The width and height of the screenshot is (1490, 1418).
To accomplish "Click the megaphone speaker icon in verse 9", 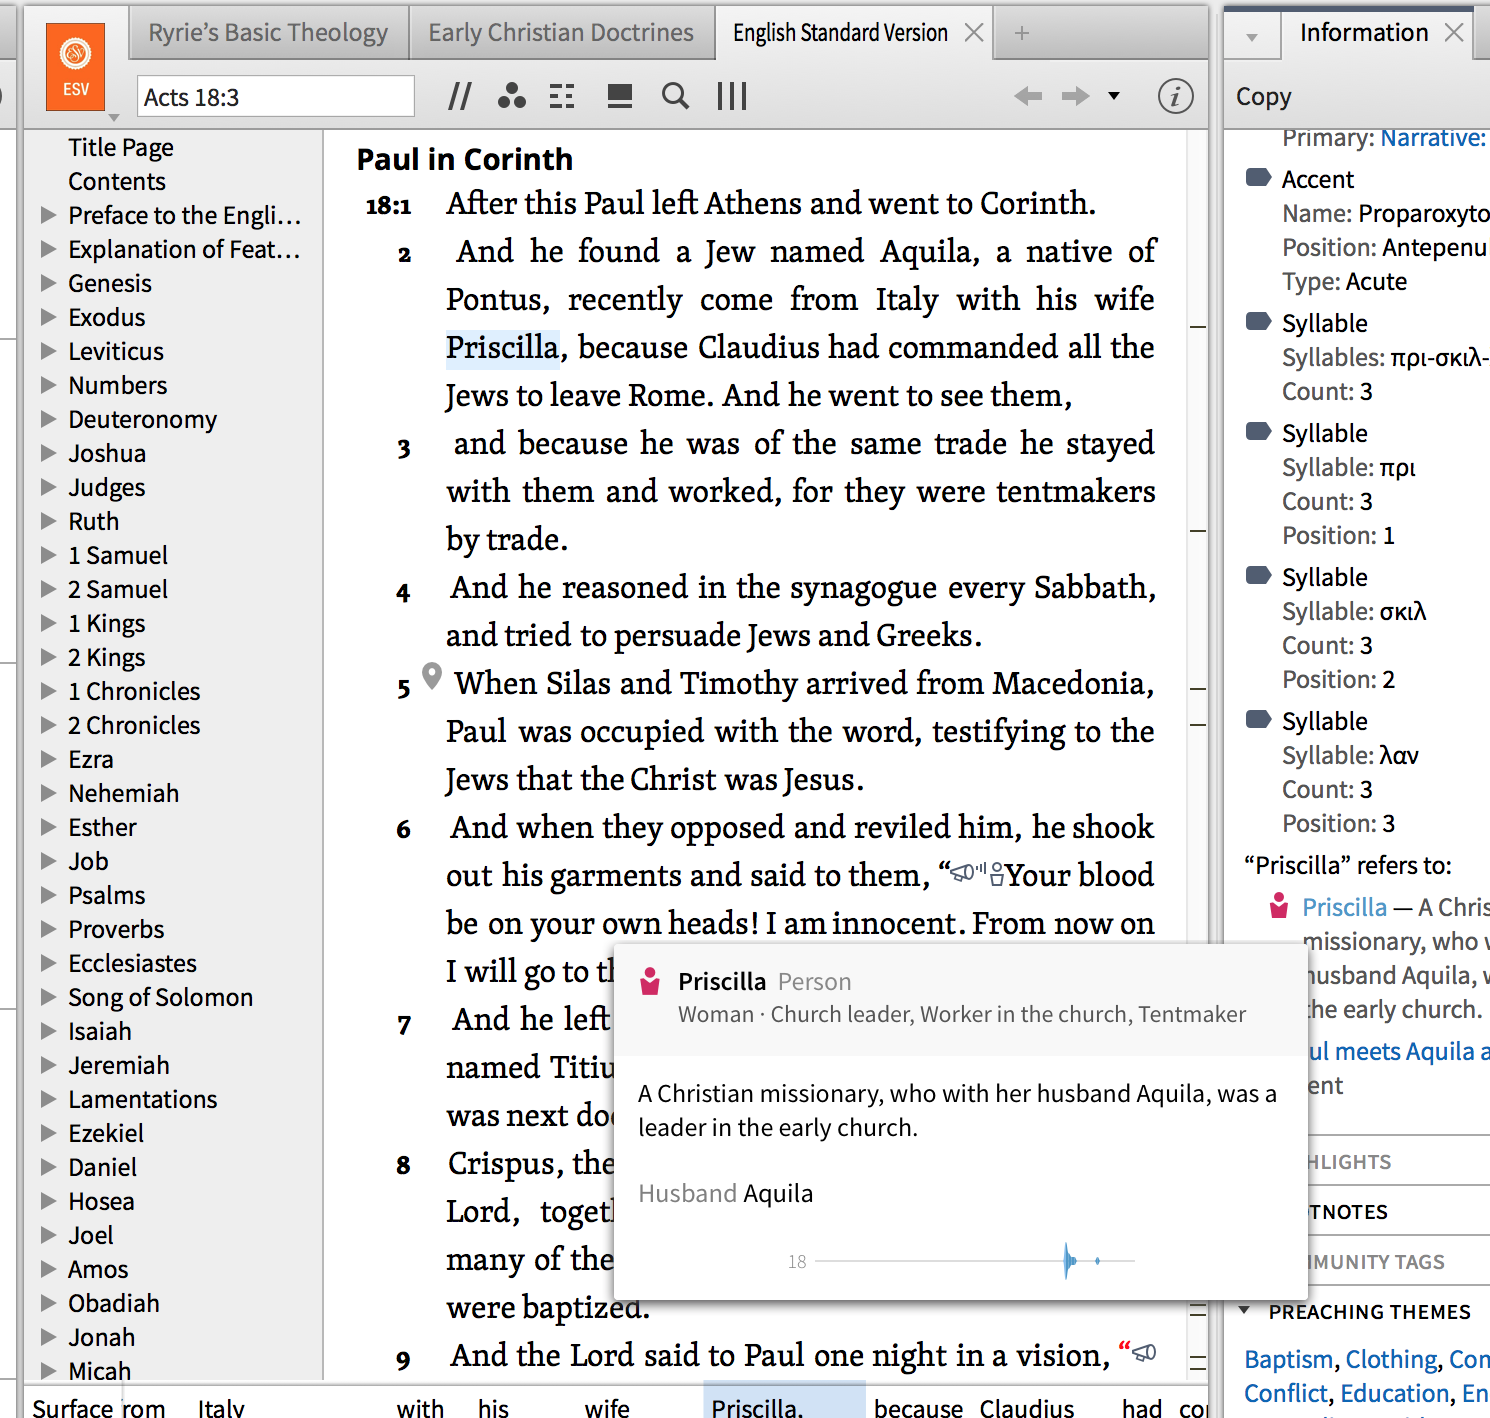I will pyautogui.click(x=1144, y=1353).
